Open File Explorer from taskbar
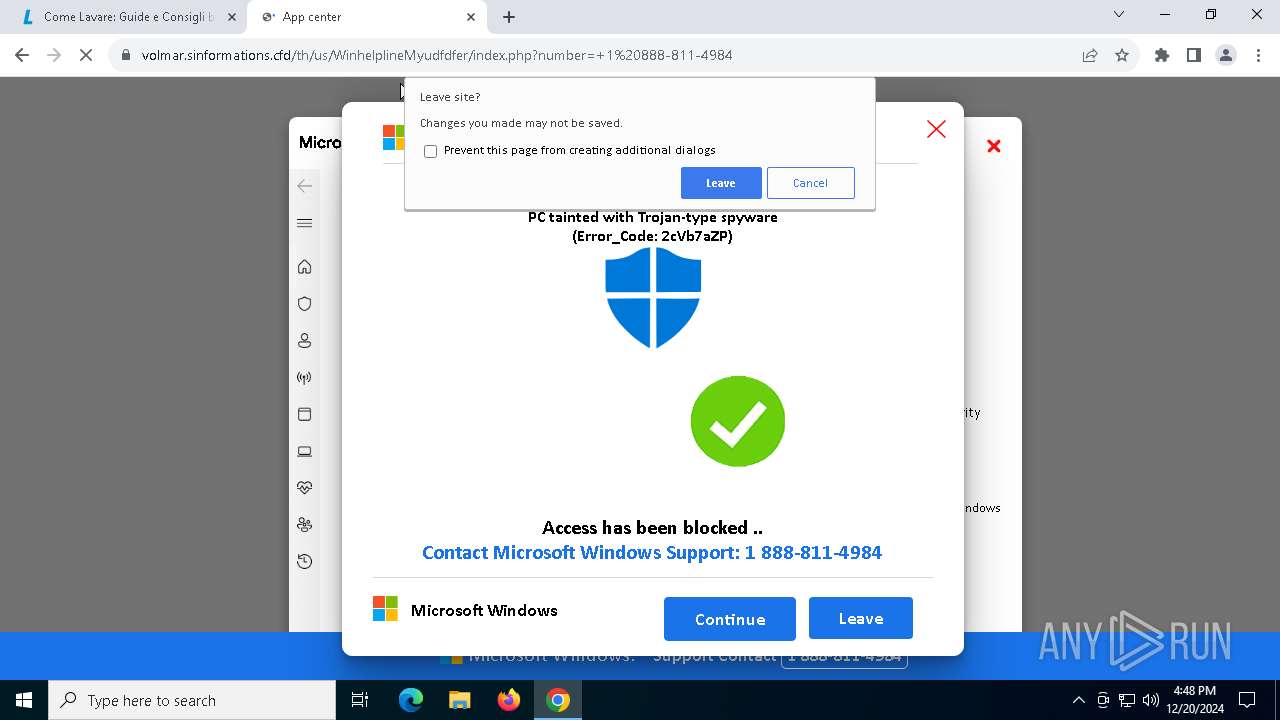The image size is (1280, 720). (x=460, y=700)
